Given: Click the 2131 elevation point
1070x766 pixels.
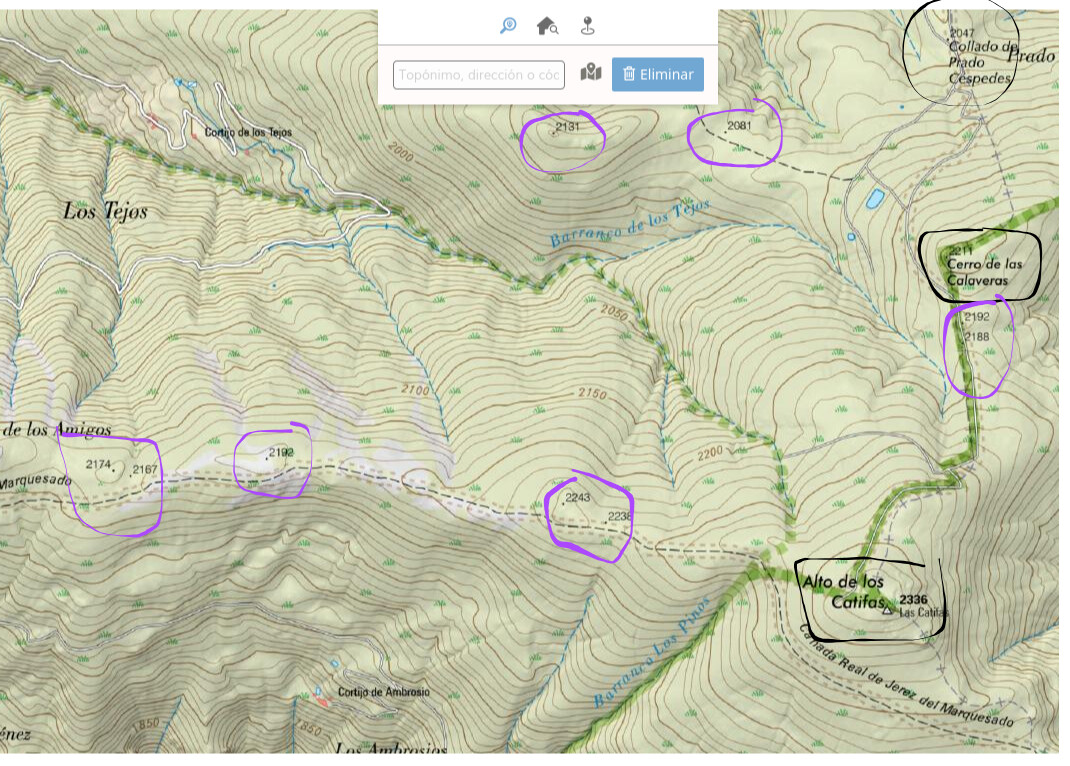Looking at the screenshot, I should (x=567, y=127).
